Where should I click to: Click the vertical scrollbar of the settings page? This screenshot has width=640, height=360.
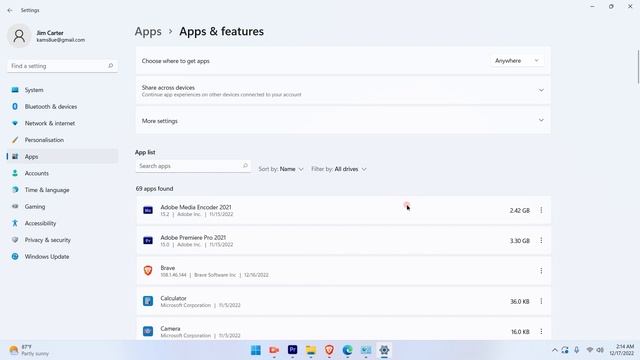click(638, 67)
